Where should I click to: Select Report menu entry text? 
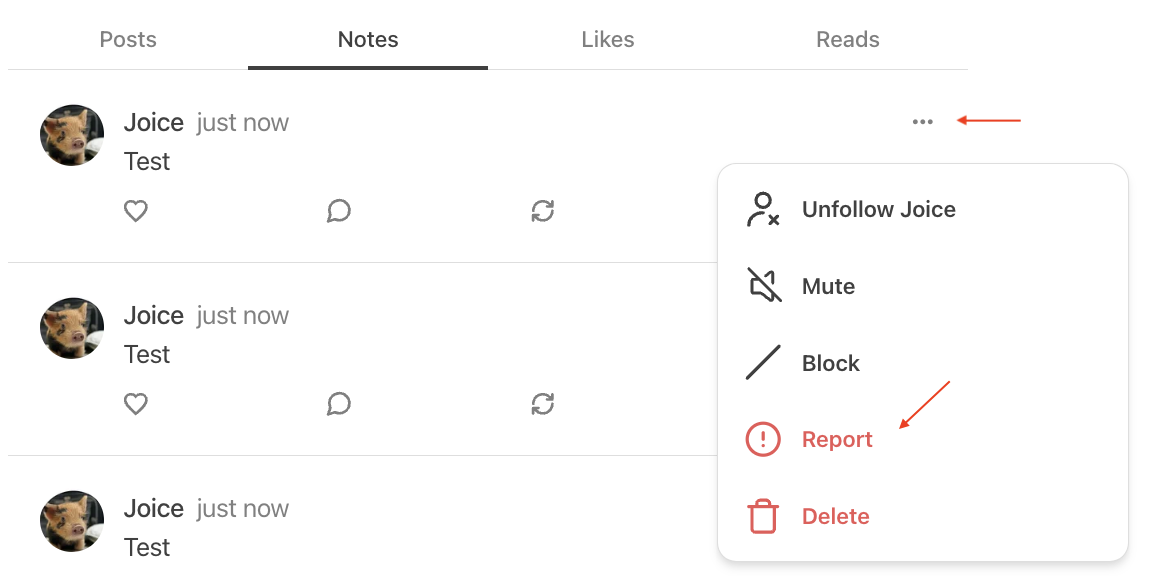[x=837, y=439]
